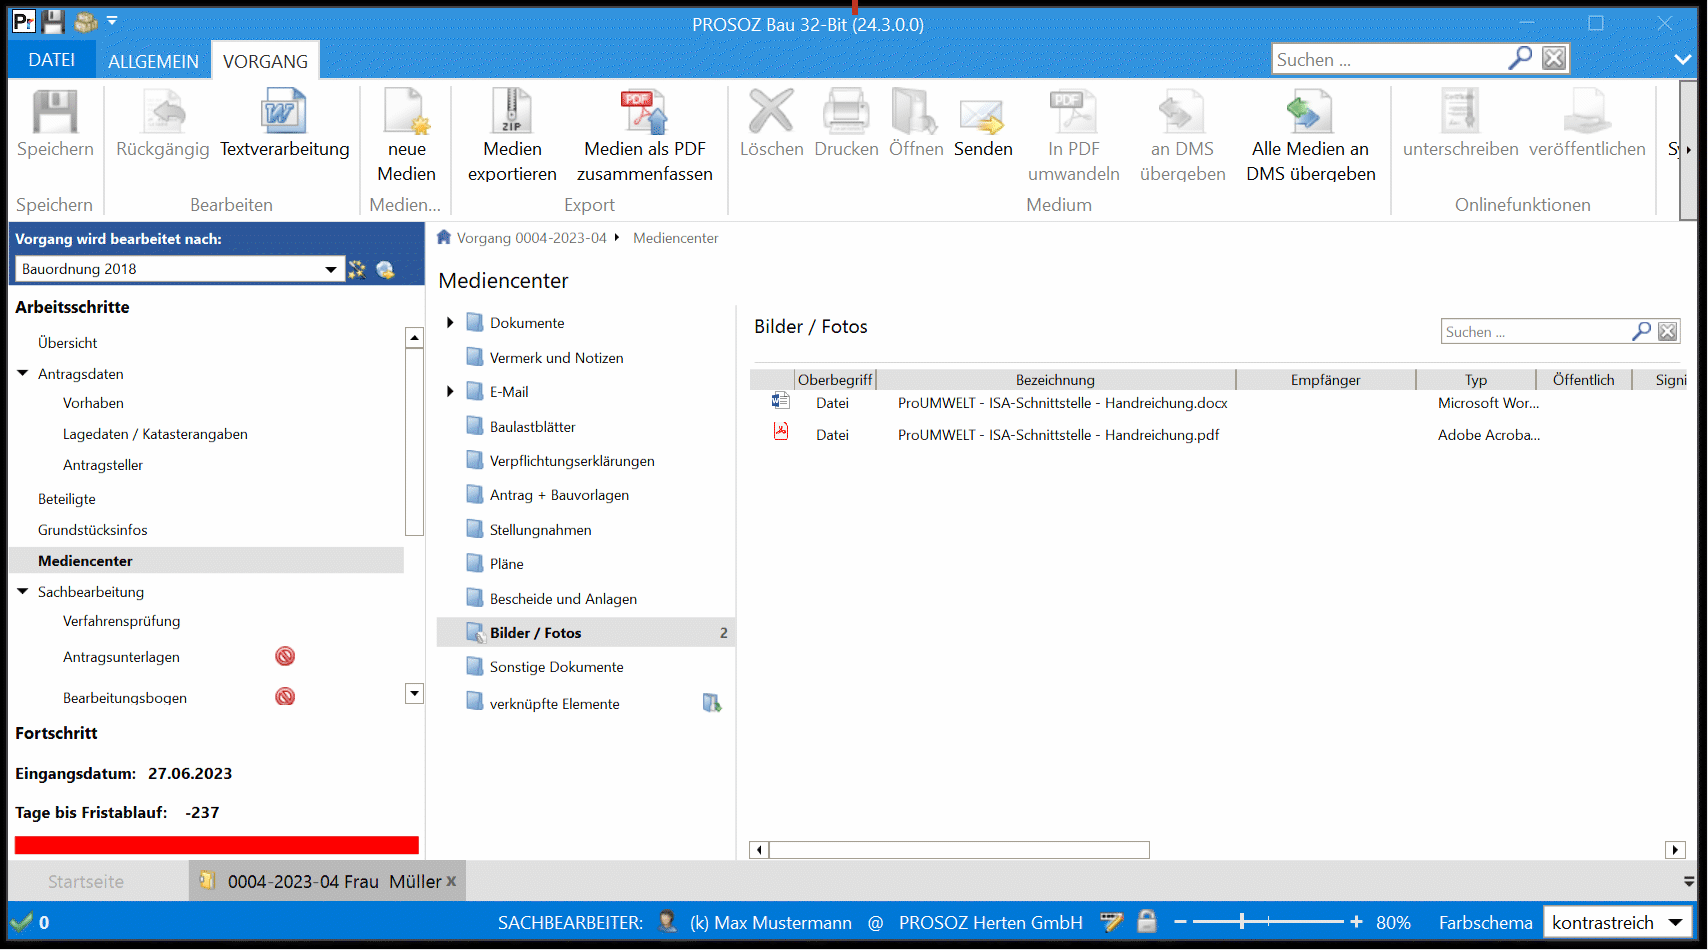Click the package icon in the title bar
Viewport: 1708px width, 950px height.
[x=86, y=22]
